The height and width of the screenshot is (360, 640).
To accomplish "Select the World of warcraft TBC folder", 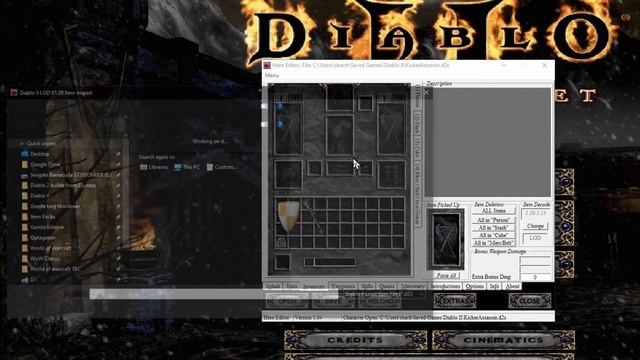I will 55,269.
